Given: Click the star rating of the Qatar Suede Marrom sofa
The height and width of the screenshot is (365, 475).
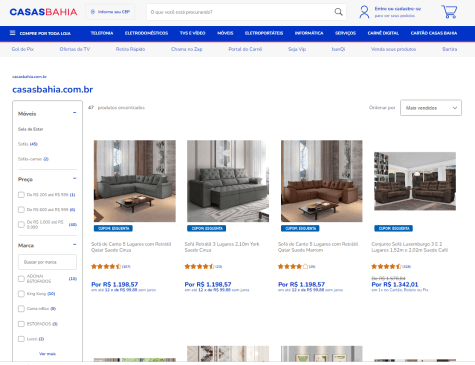Looking at the screenshot, I should (x=293, y=266).
